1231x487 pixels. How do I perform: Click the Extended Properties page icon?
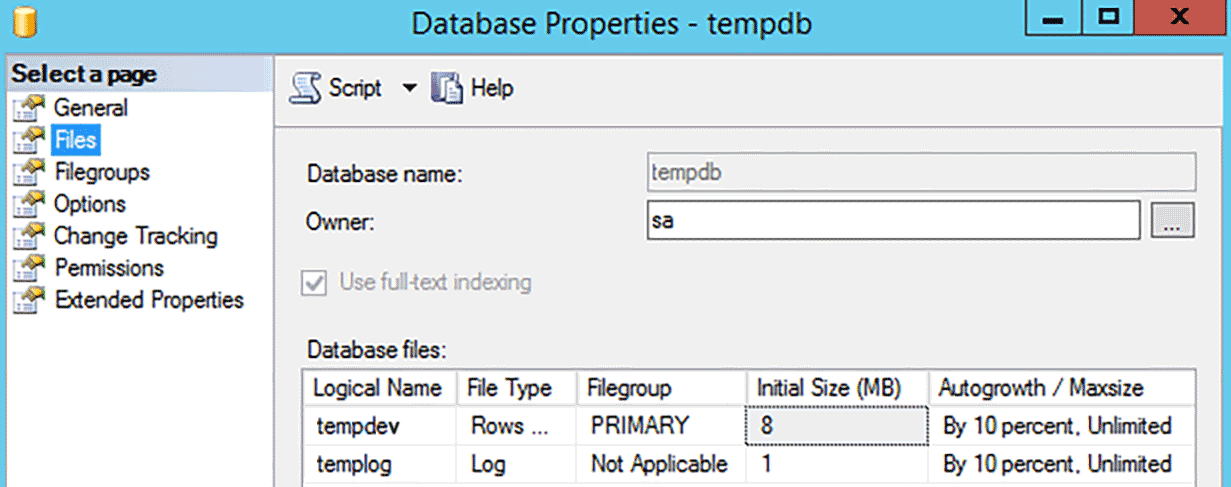[29, 299]
